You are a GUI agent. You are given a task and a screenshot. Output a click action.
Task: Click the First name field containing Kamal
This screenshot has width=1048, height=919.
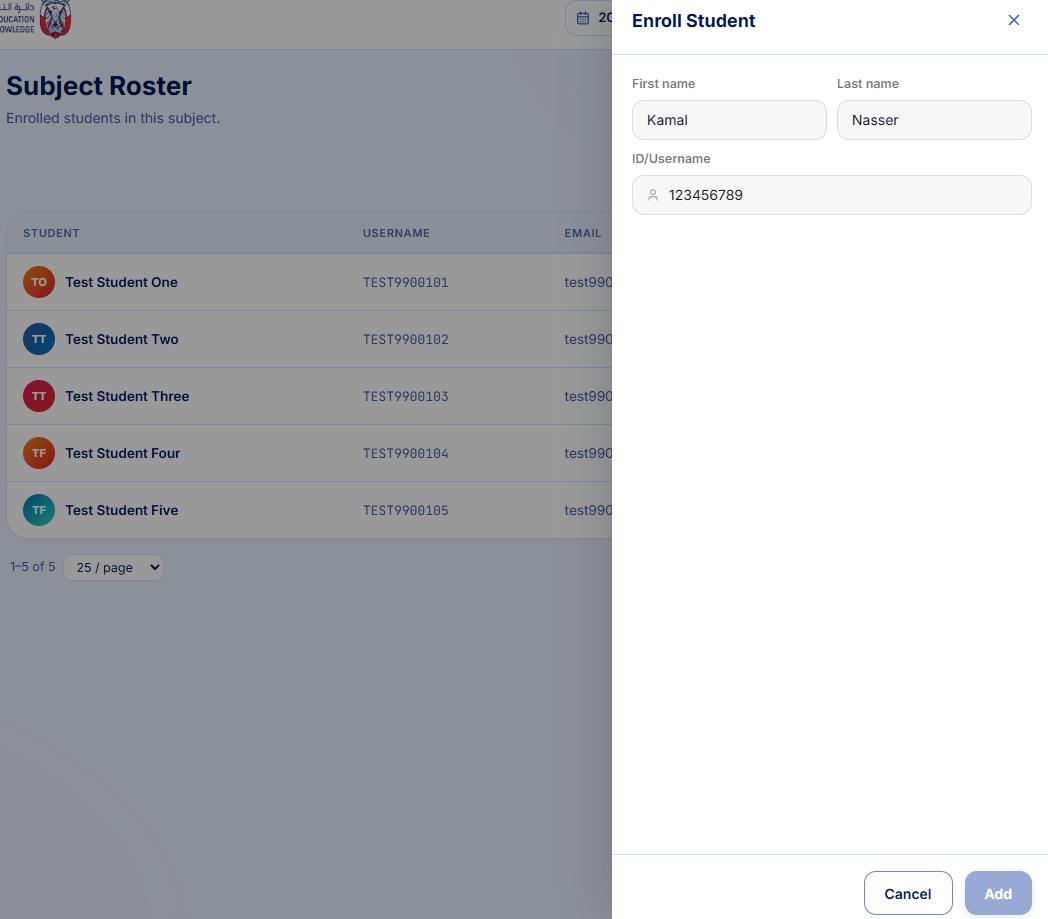click(729, 120)
